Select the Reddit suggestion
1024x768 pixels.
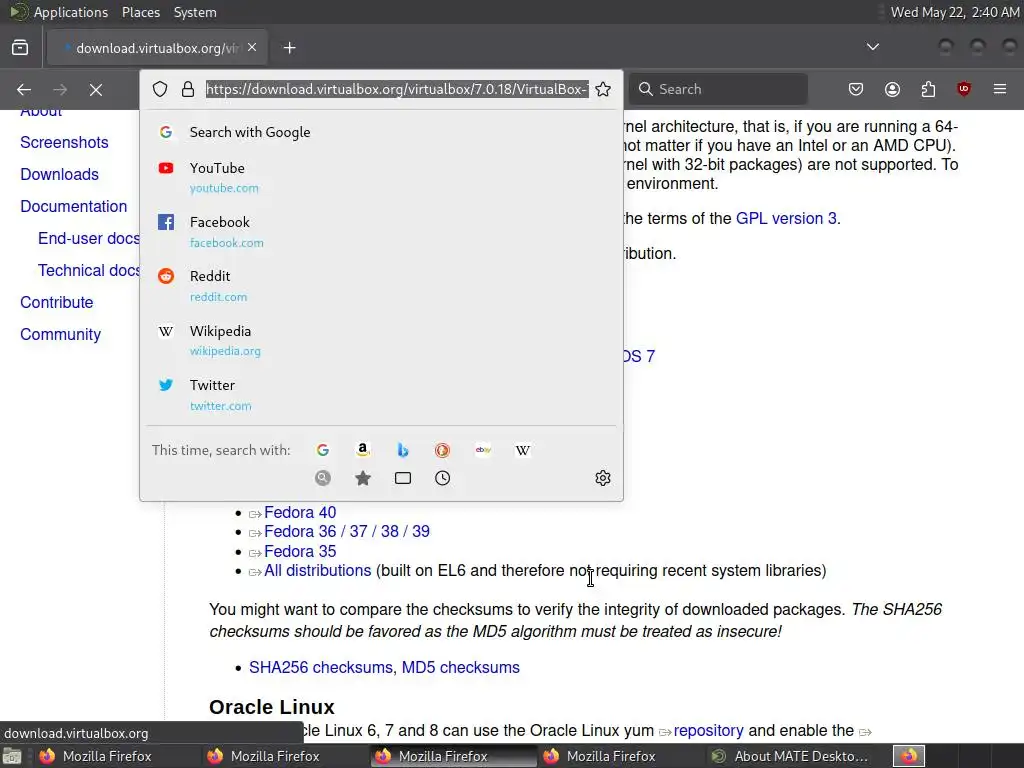point(381,286)
